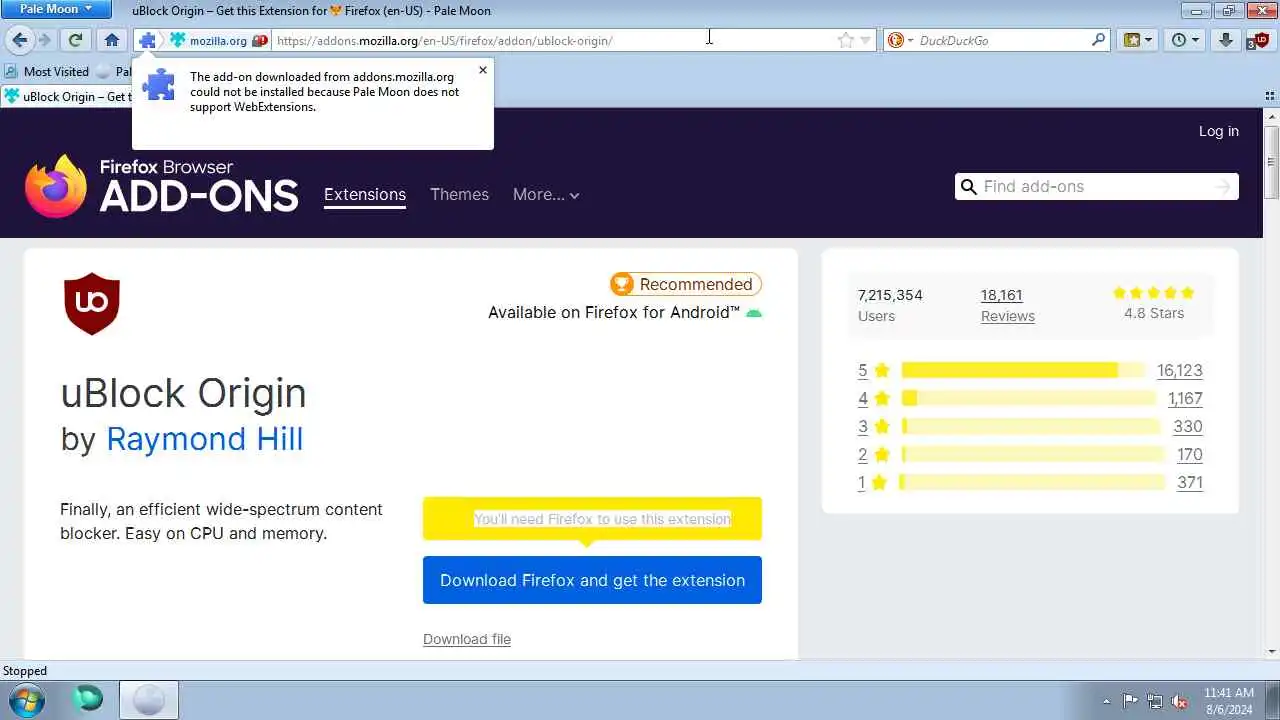Open the Action Center flag icon

point(1130,701)
